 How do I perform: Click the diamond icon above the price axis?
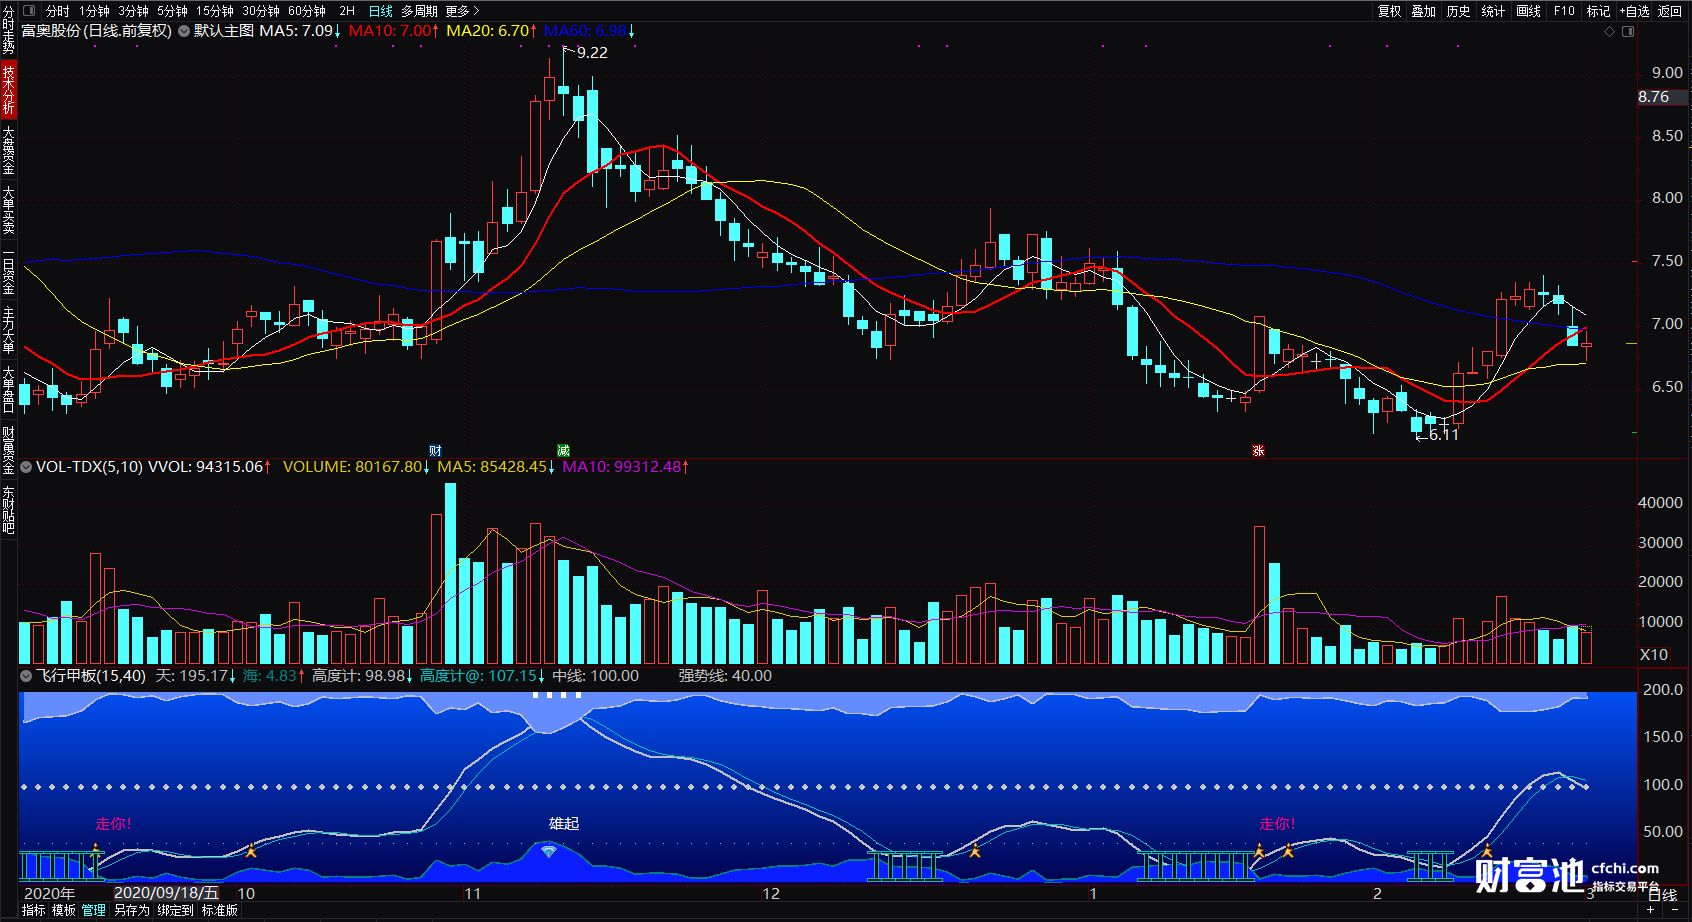(x=1610, y=31)
